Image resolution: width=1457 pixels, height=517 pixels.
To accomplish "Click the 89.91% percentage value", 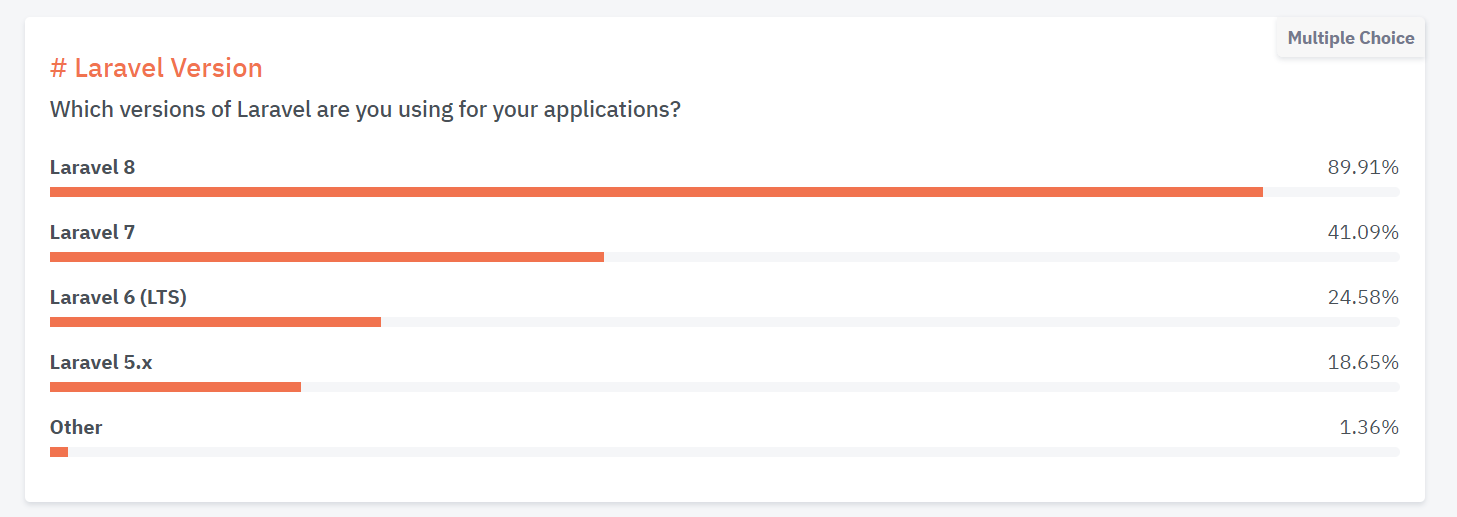I will click(1363, 167).
